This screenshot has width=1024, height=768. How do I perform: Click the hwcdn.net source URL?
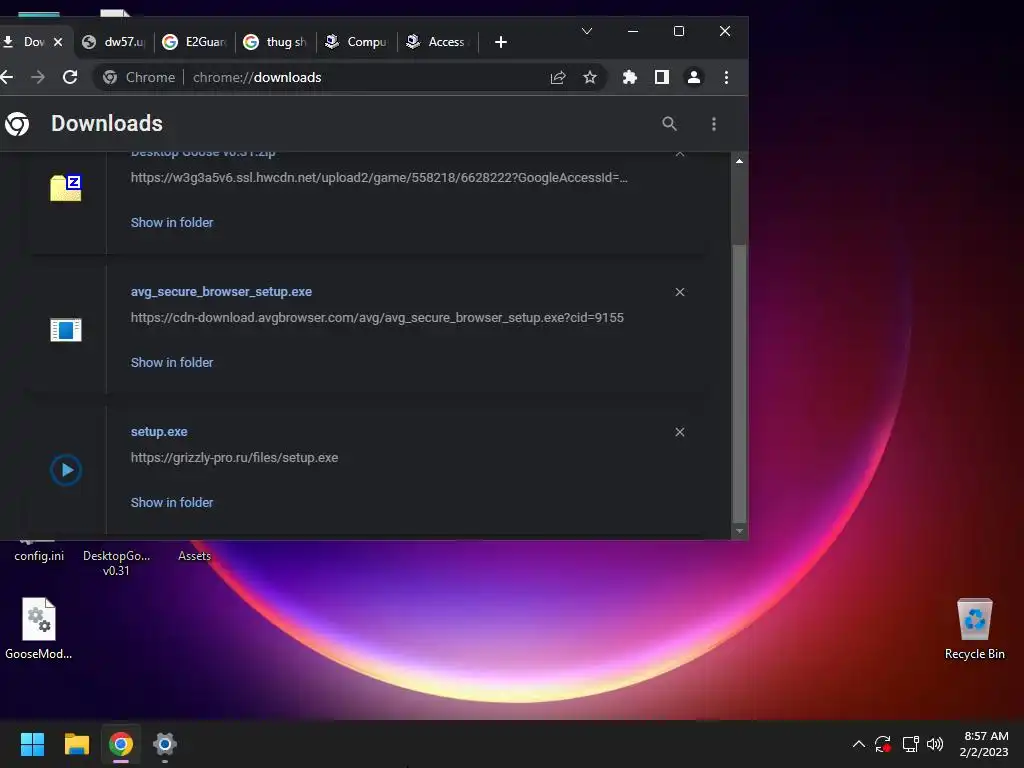point(379,178)
